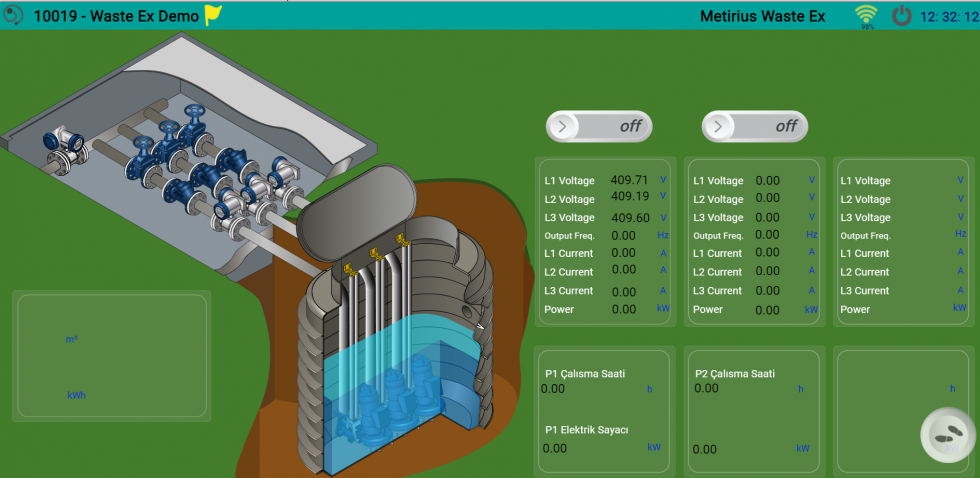The height and width of the screenshot is (478, 980).
Task: Click the Metirius Waste Ex label
Action: pyautogui.click(x=762, y=16)
